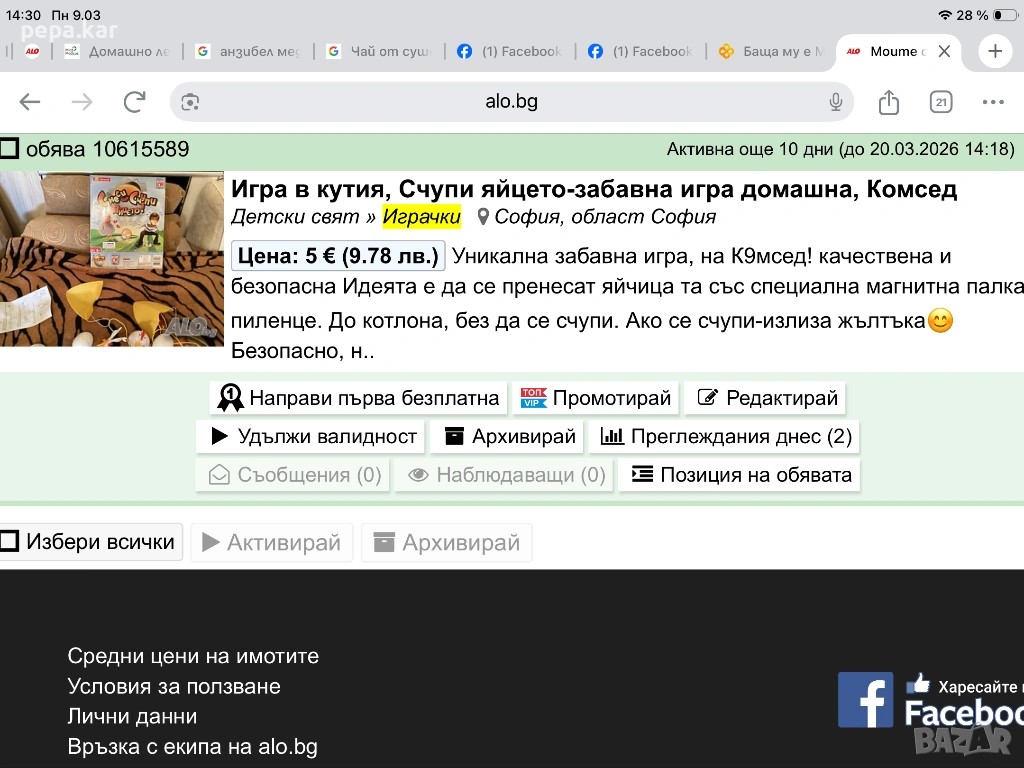The width and height of the screenshot is (1024, 768).
Task: Go back with the browser back arrow
Action: click(30, 102)
